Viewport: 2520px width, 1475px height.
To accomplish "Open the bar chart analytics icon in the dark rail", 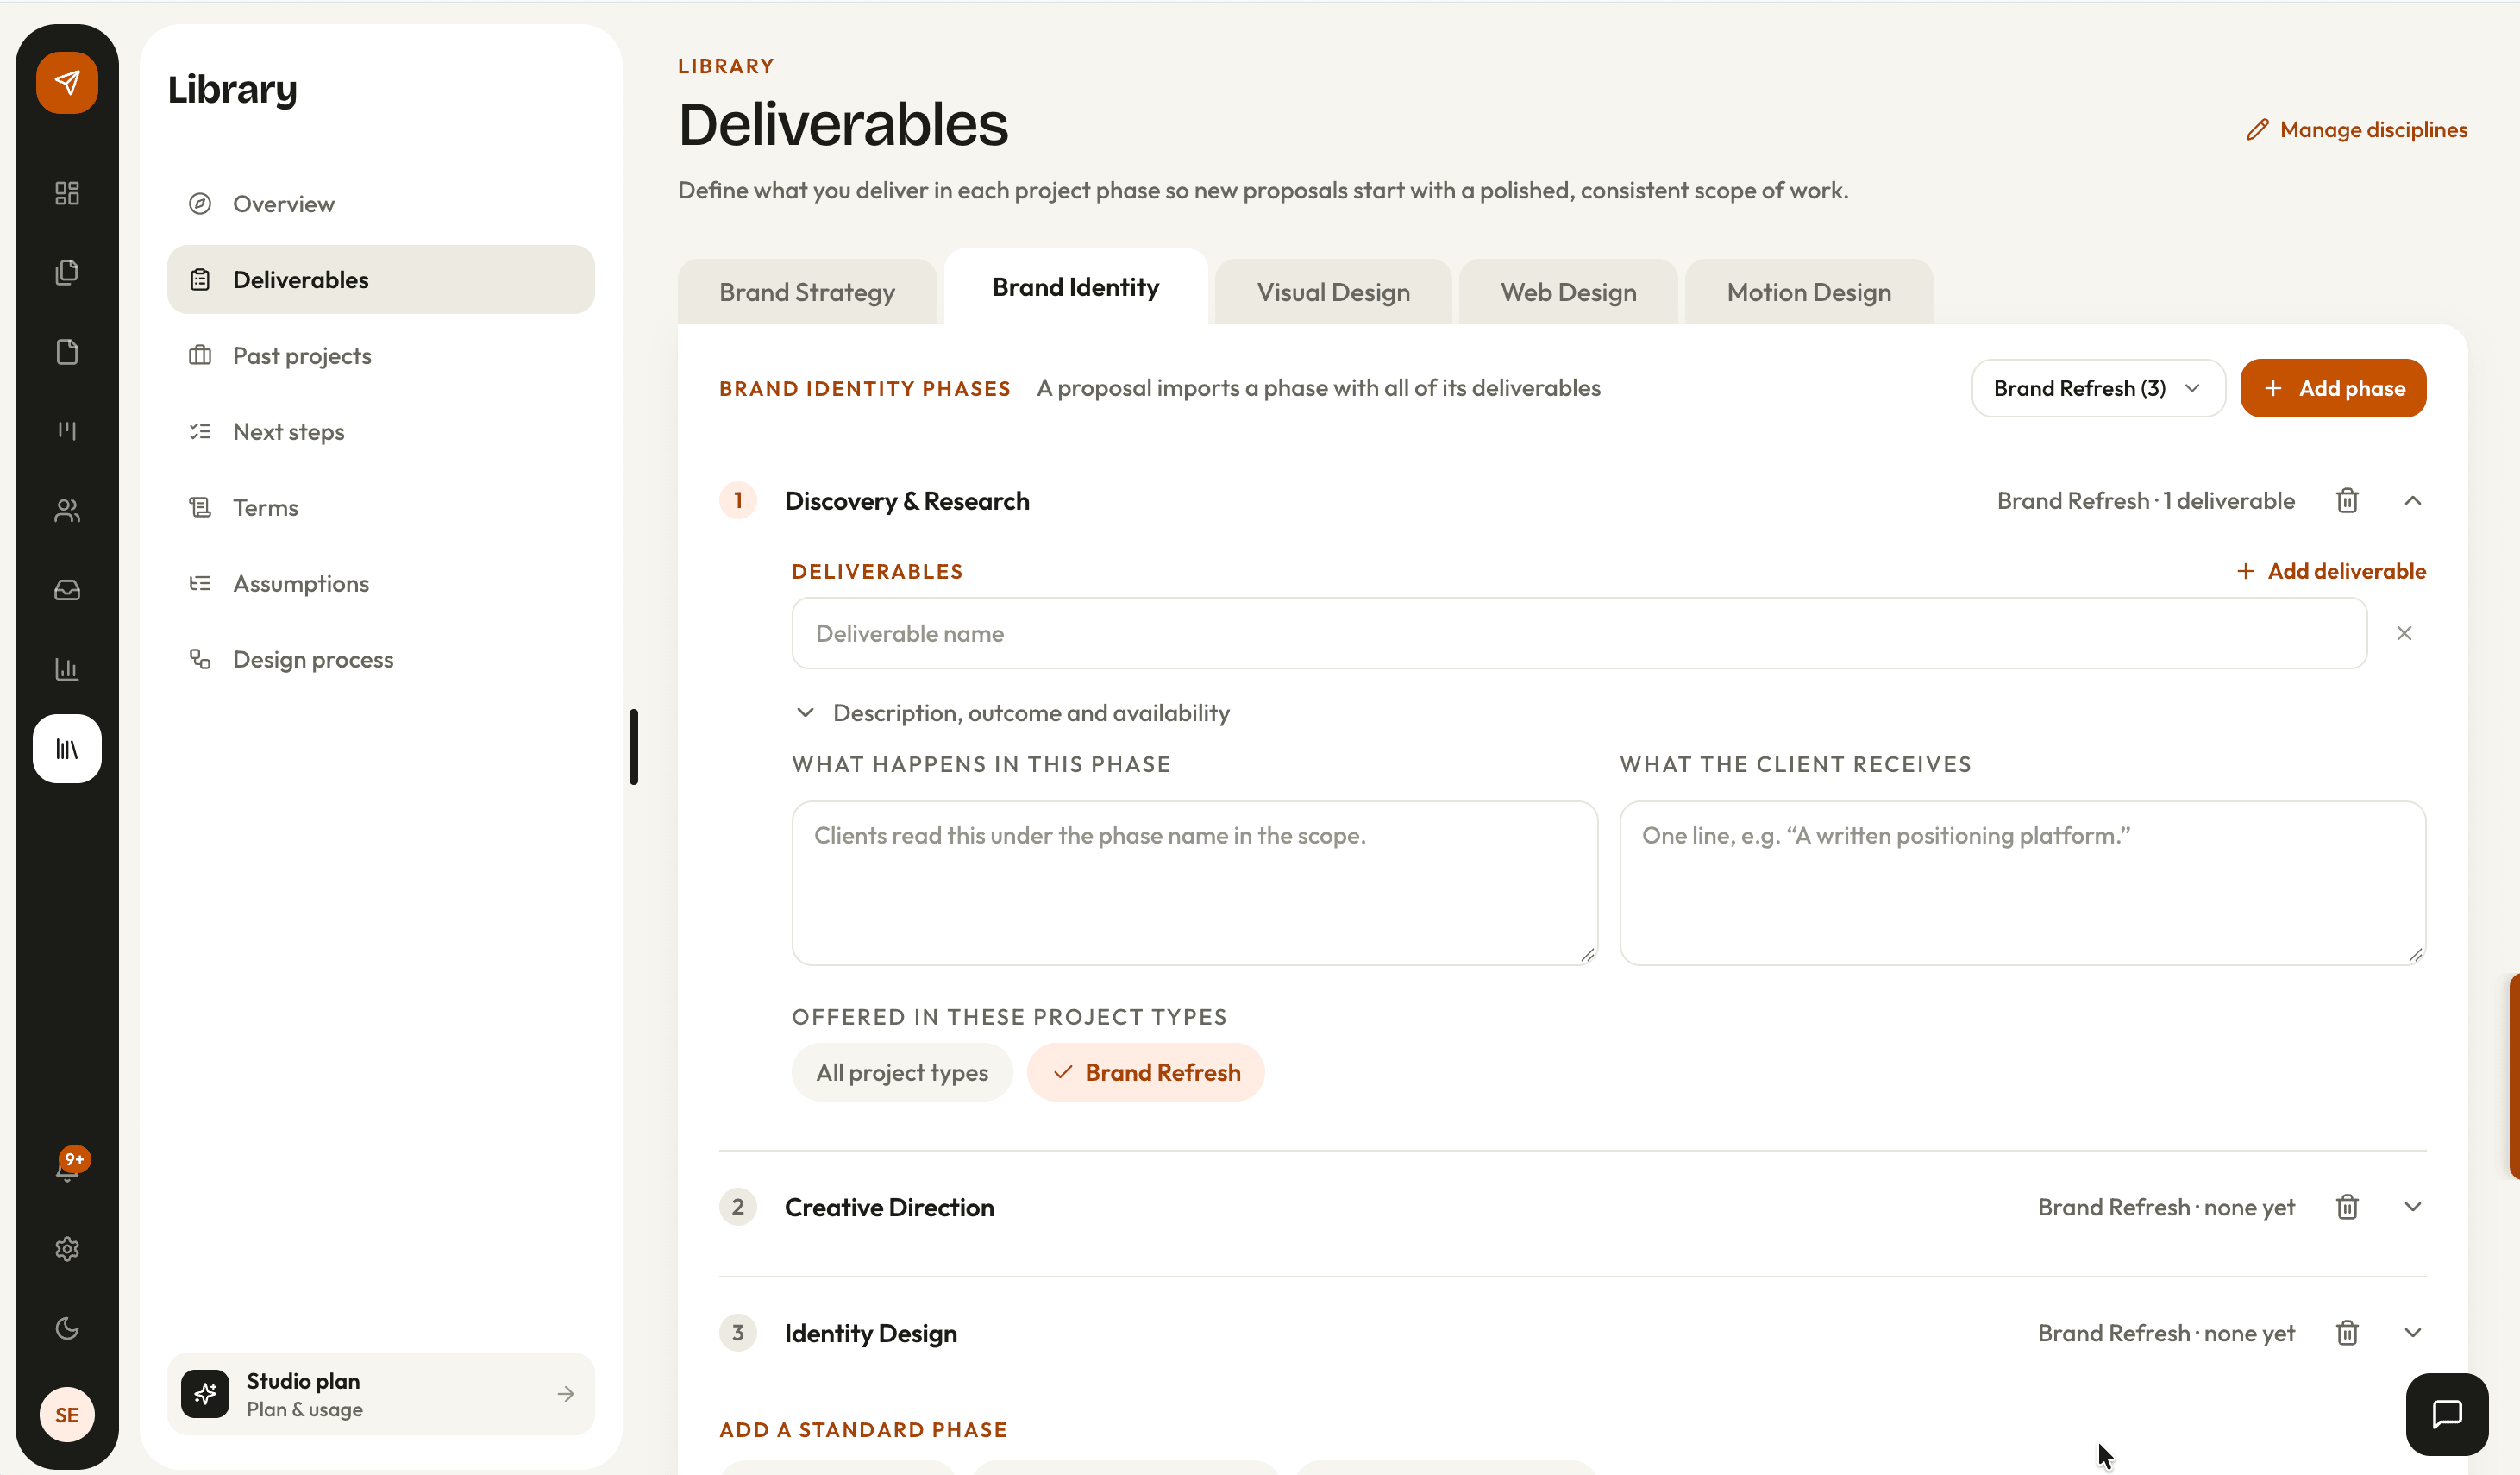I will [67, 669].
